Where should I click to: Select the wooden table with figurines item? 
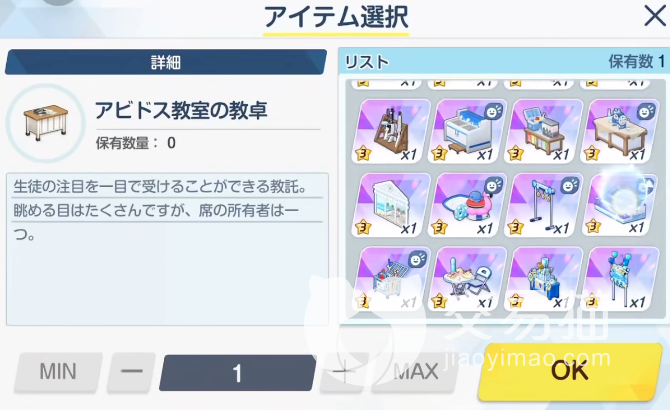click(x=620, y=131)
